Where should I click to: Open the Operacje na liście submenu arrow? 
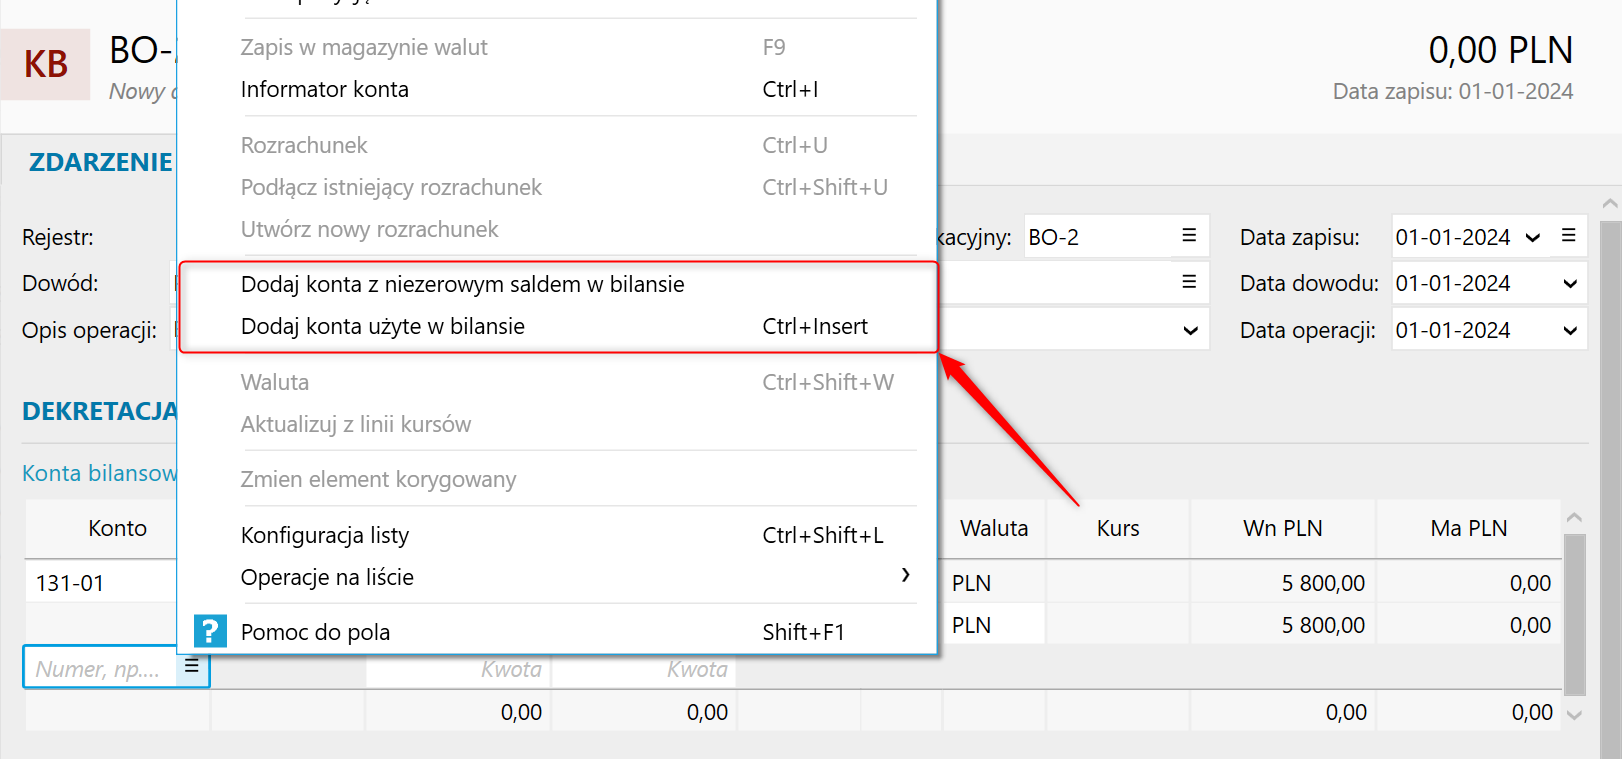click(905, 575)
